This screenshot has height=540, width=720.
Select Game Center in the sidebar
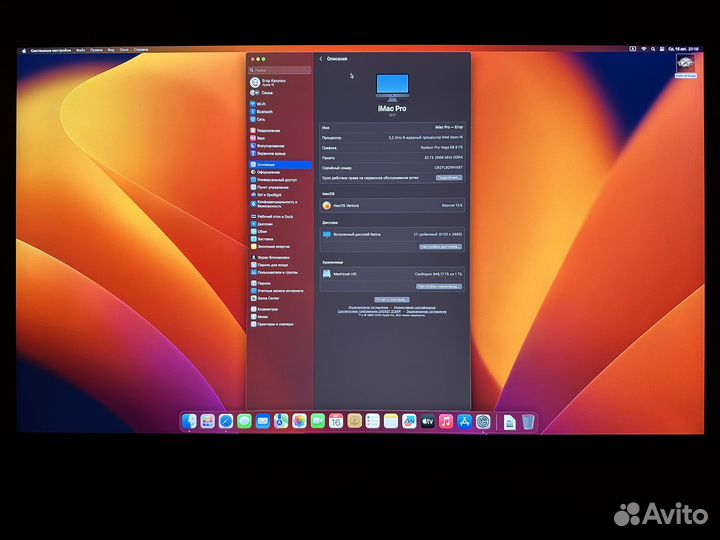point(265,298)
